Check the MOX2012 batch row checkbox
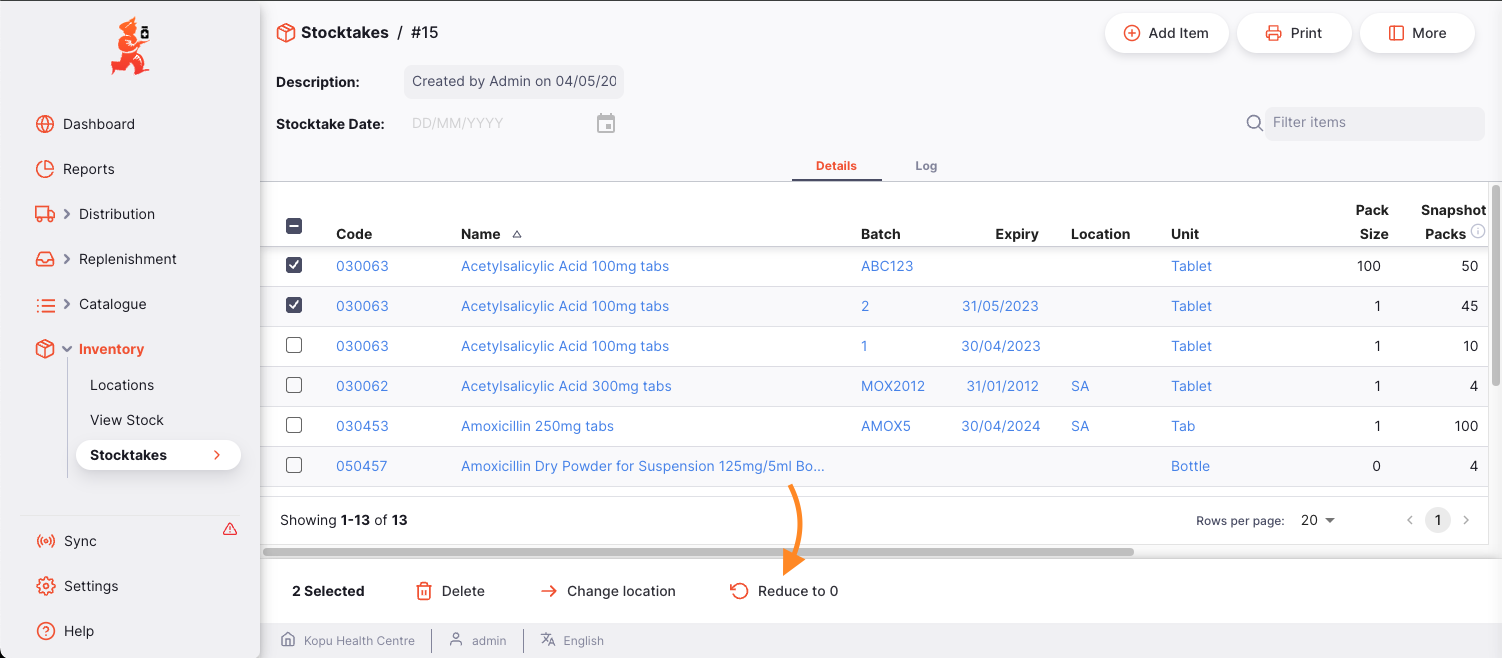1502x658 pixels. [x=294, y=386]
